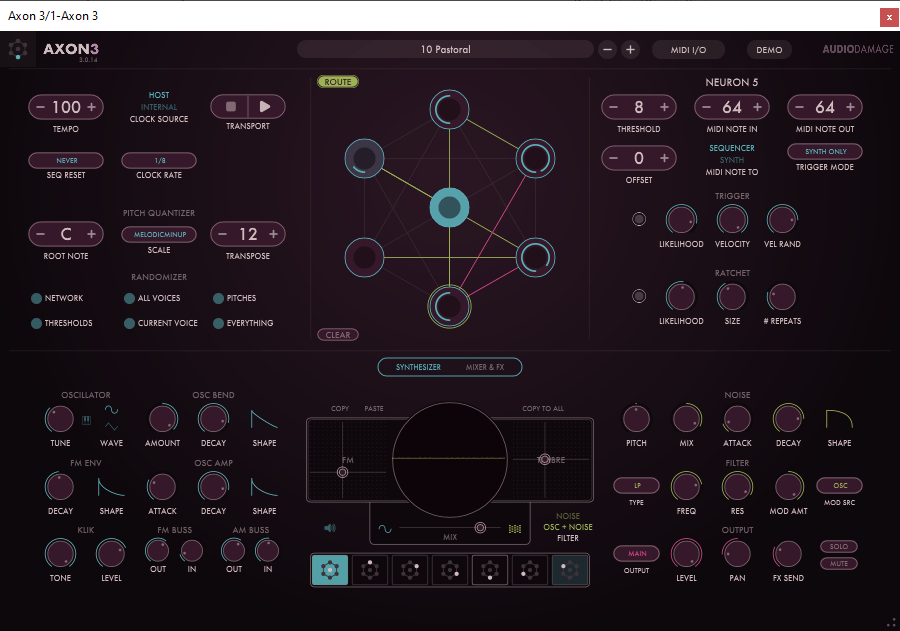The height and width of the screenshot is (631, 900).
Task: Click the audition speaker icon
Action: pos(329,527)
